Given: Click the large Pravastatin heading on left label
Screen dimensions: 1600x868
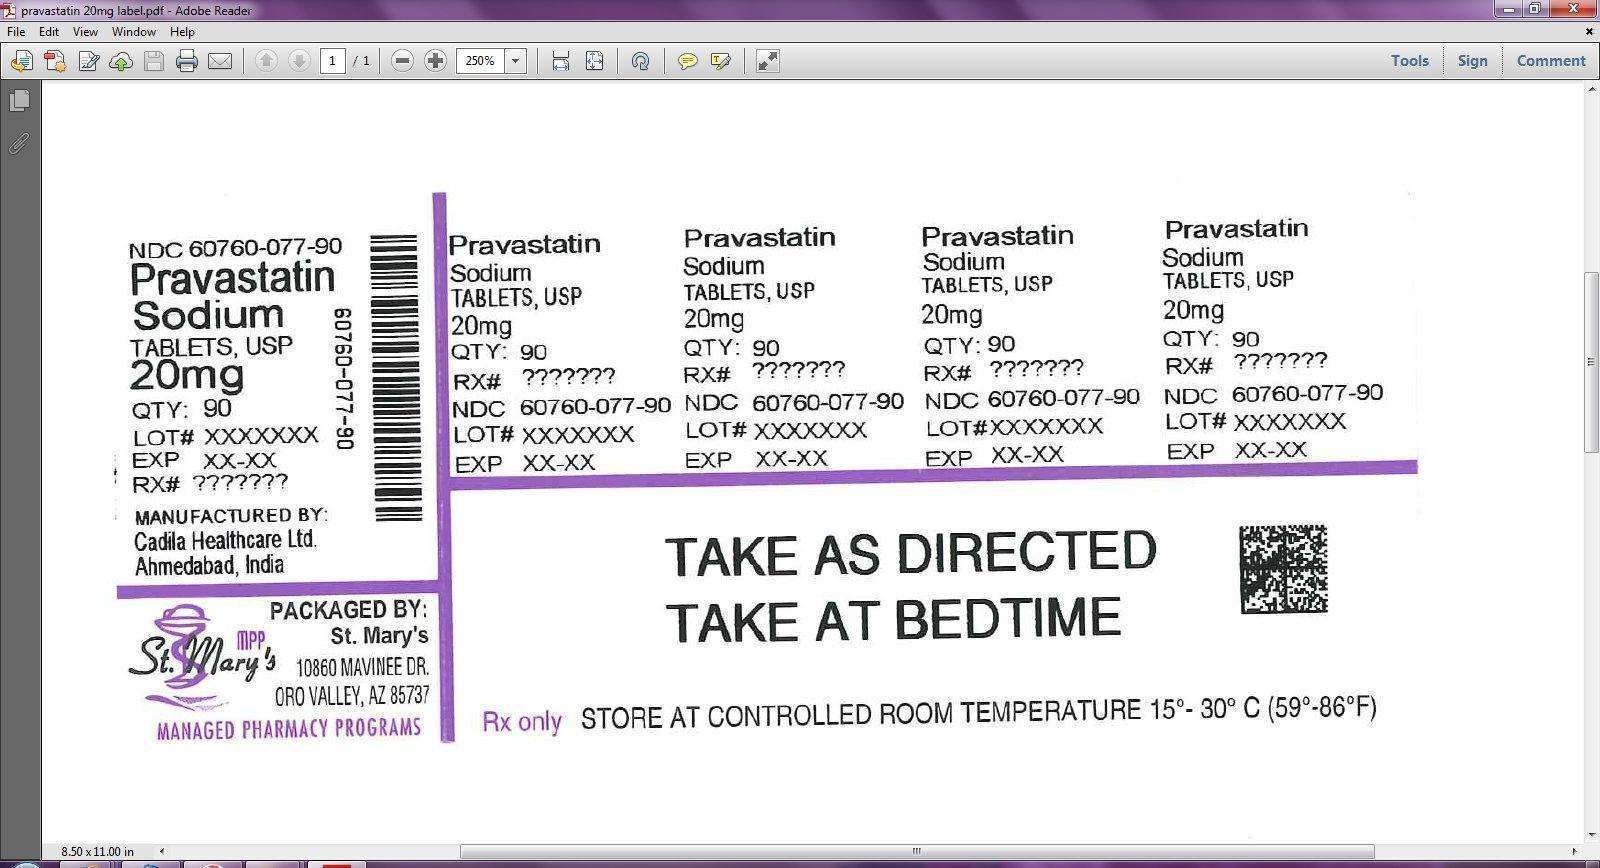Looking at the screenshot, I should (232, 278).
